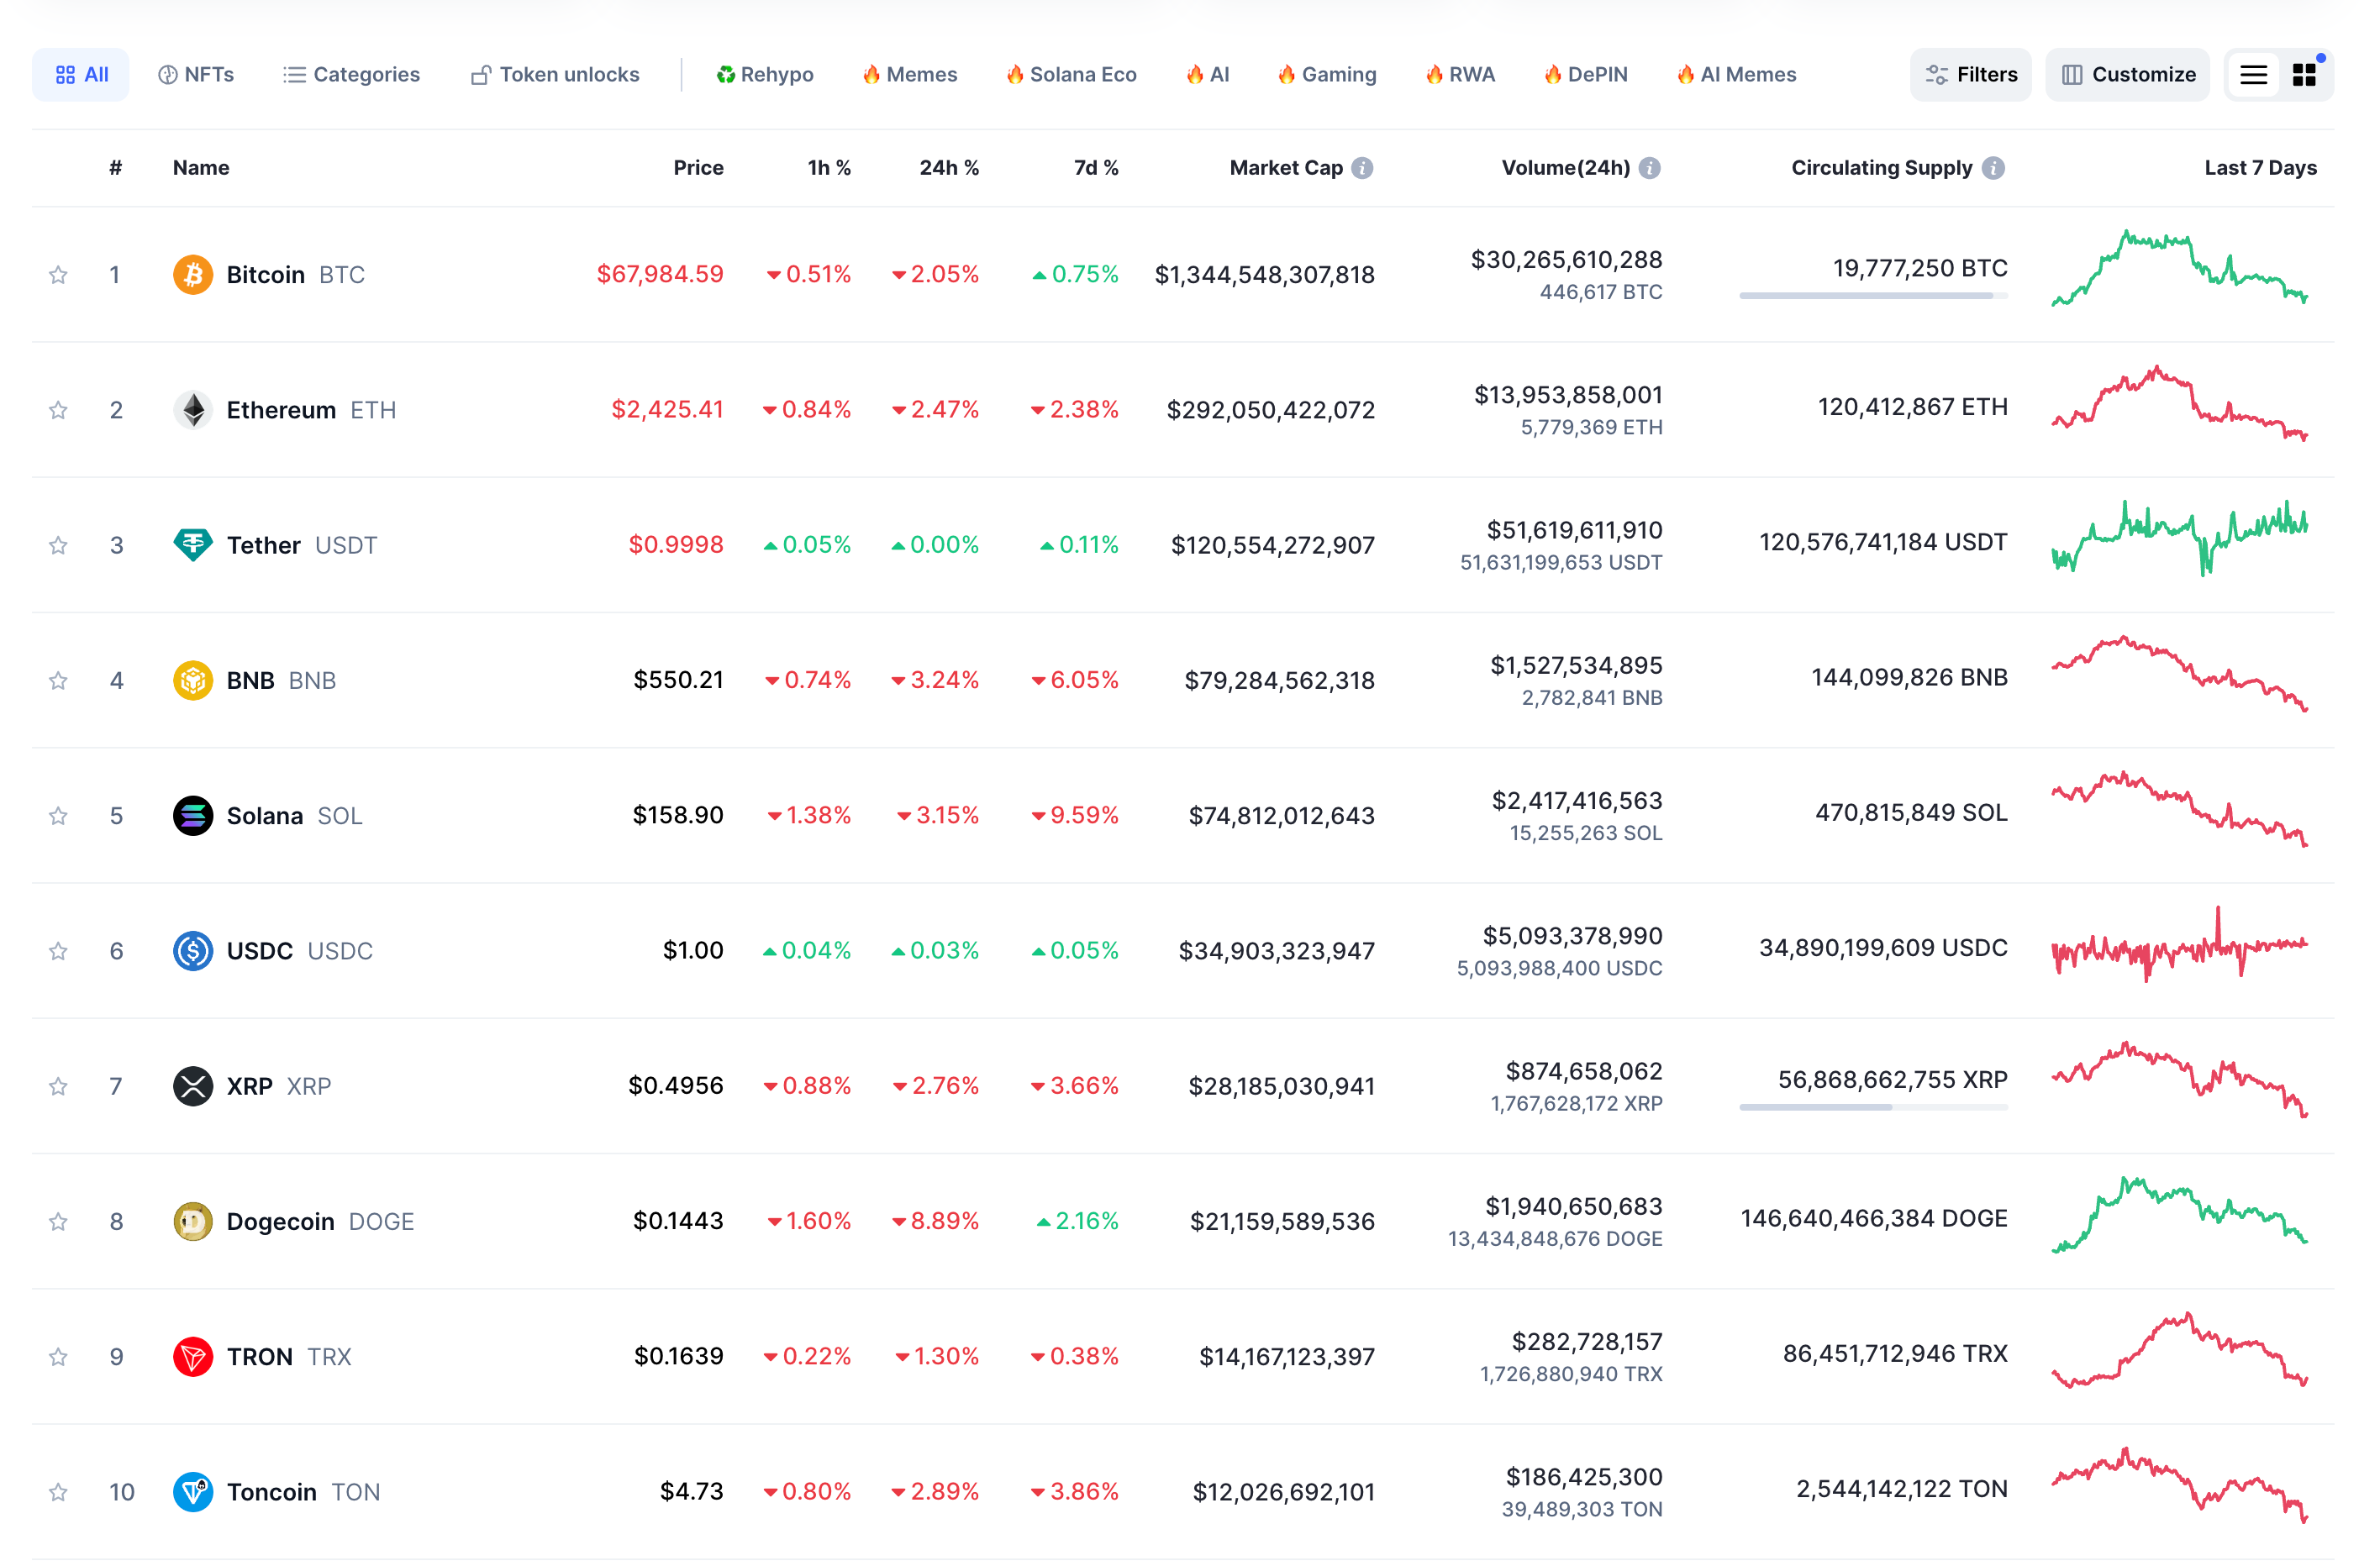Screen dimensions: 2380x1566
Task: Click the Circulating Supply info icon
Action: point(1993,168)
